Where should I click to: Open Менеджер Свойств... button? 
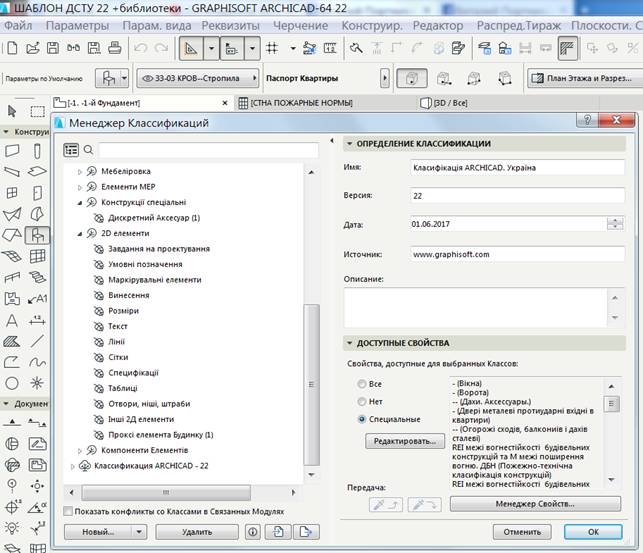[x=535, y=504]
